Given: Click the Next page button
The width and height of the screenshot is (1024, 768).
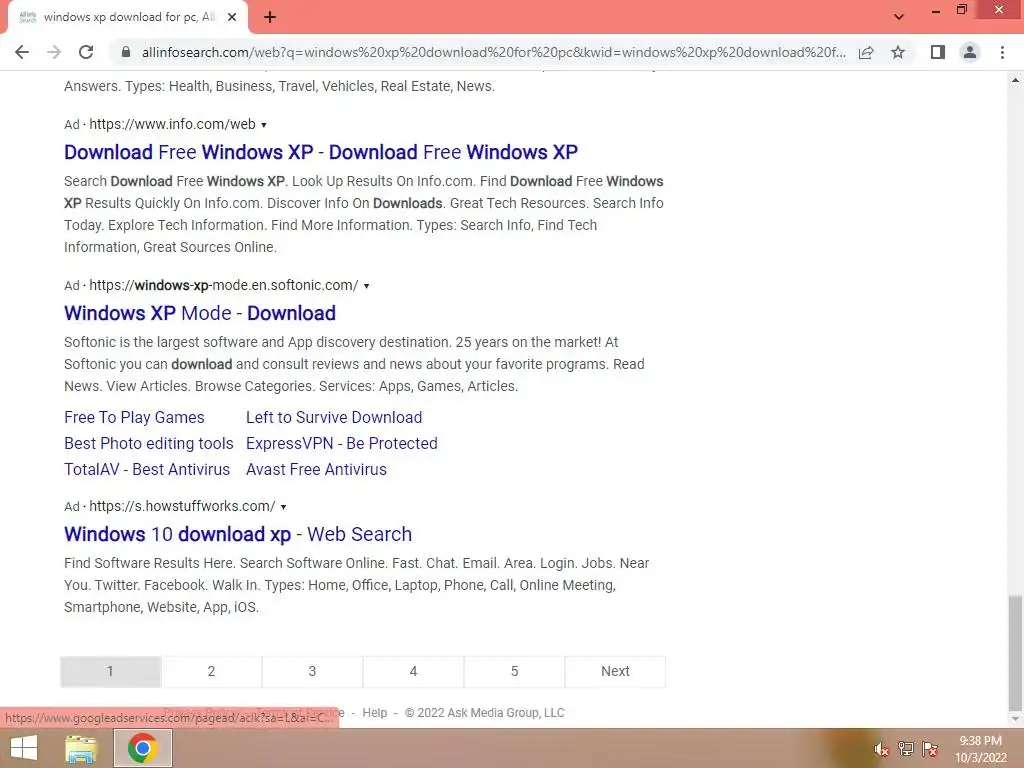Looking at the screenshot, I should [x=615, y=671].
